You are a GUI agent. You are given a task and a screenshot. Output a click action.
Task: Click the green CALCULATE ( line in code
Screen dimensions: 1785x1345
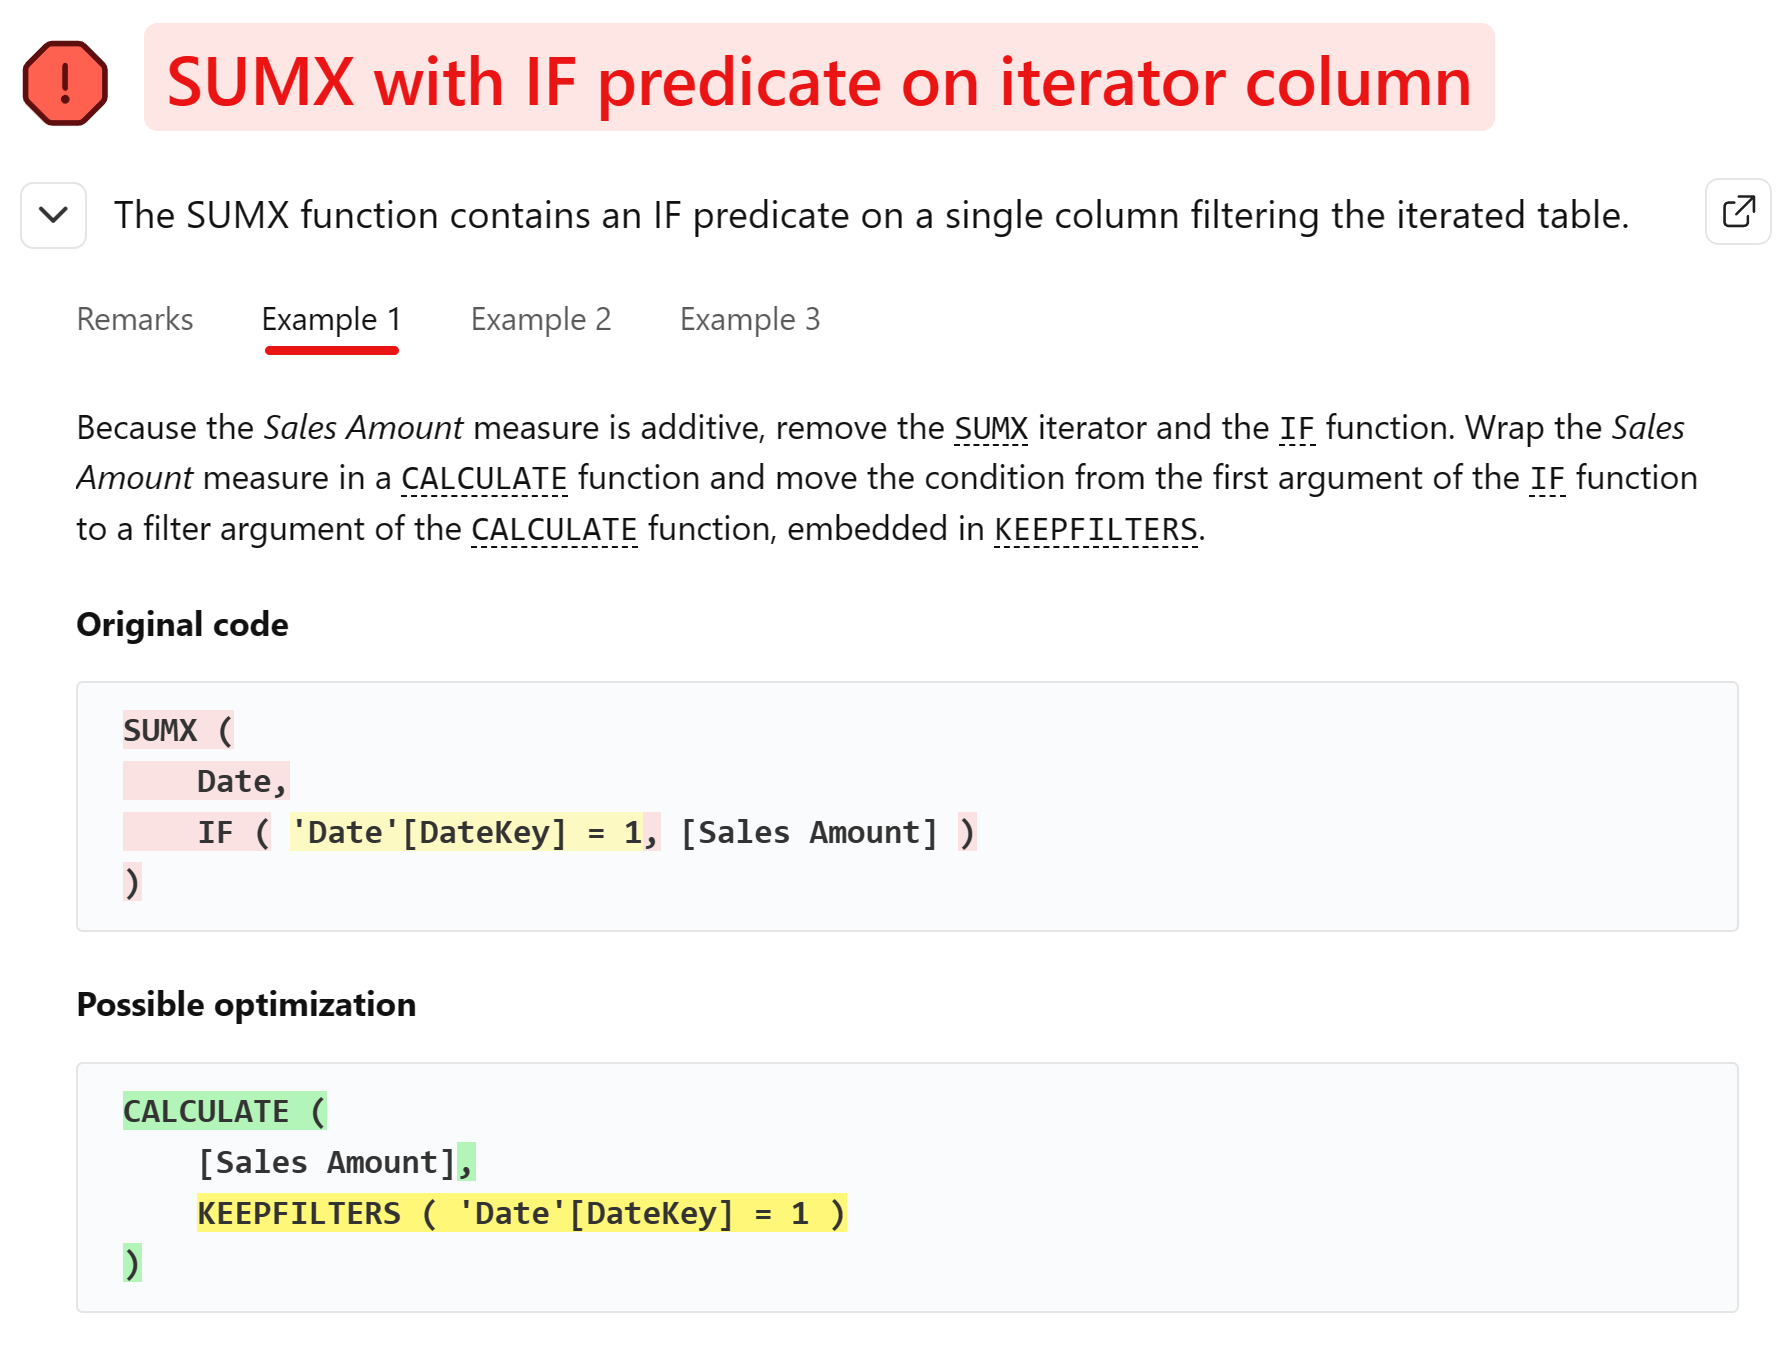[225, 1111]
